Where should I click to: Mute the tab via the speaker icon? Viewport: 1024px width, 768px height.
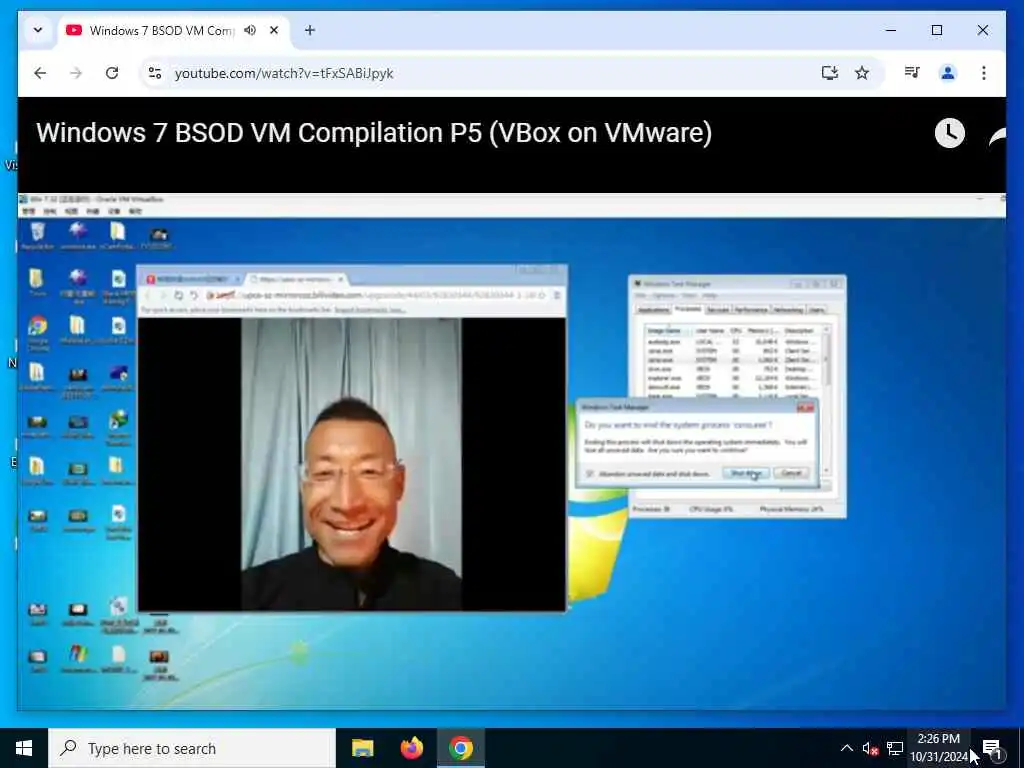click(x=250, y=30)
